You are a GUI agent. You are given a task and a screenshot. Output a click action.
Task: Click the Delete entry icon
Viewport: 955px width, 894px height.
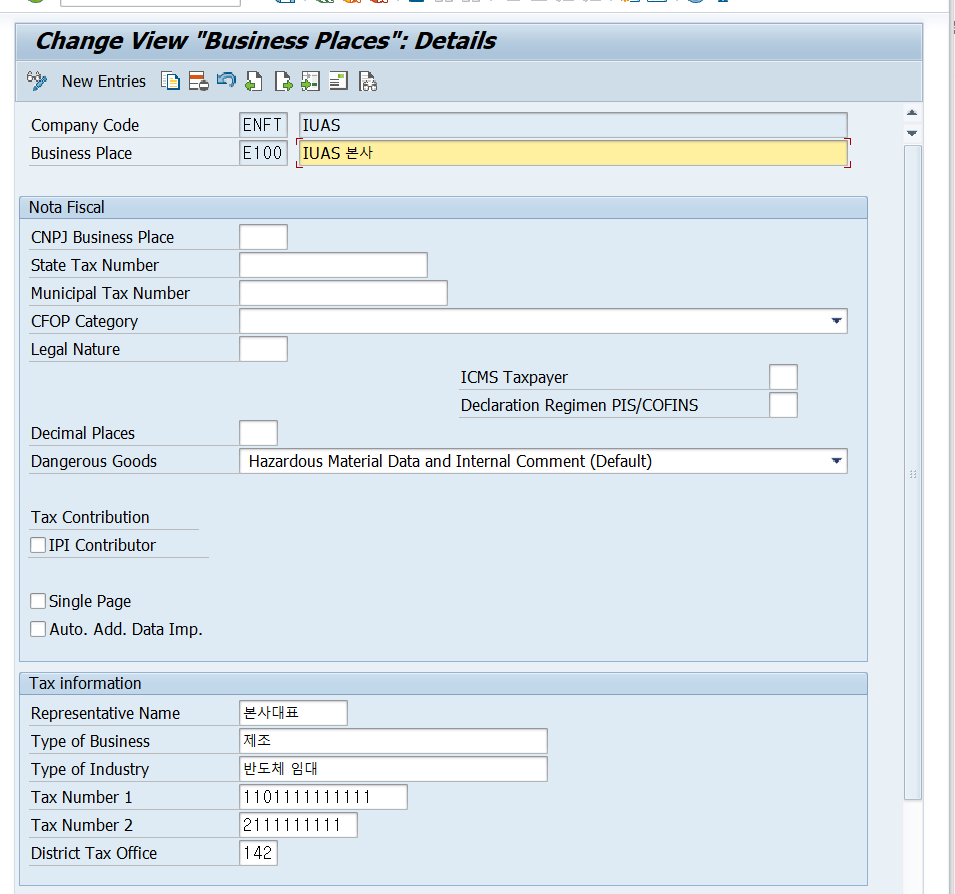tap(198, 81)
